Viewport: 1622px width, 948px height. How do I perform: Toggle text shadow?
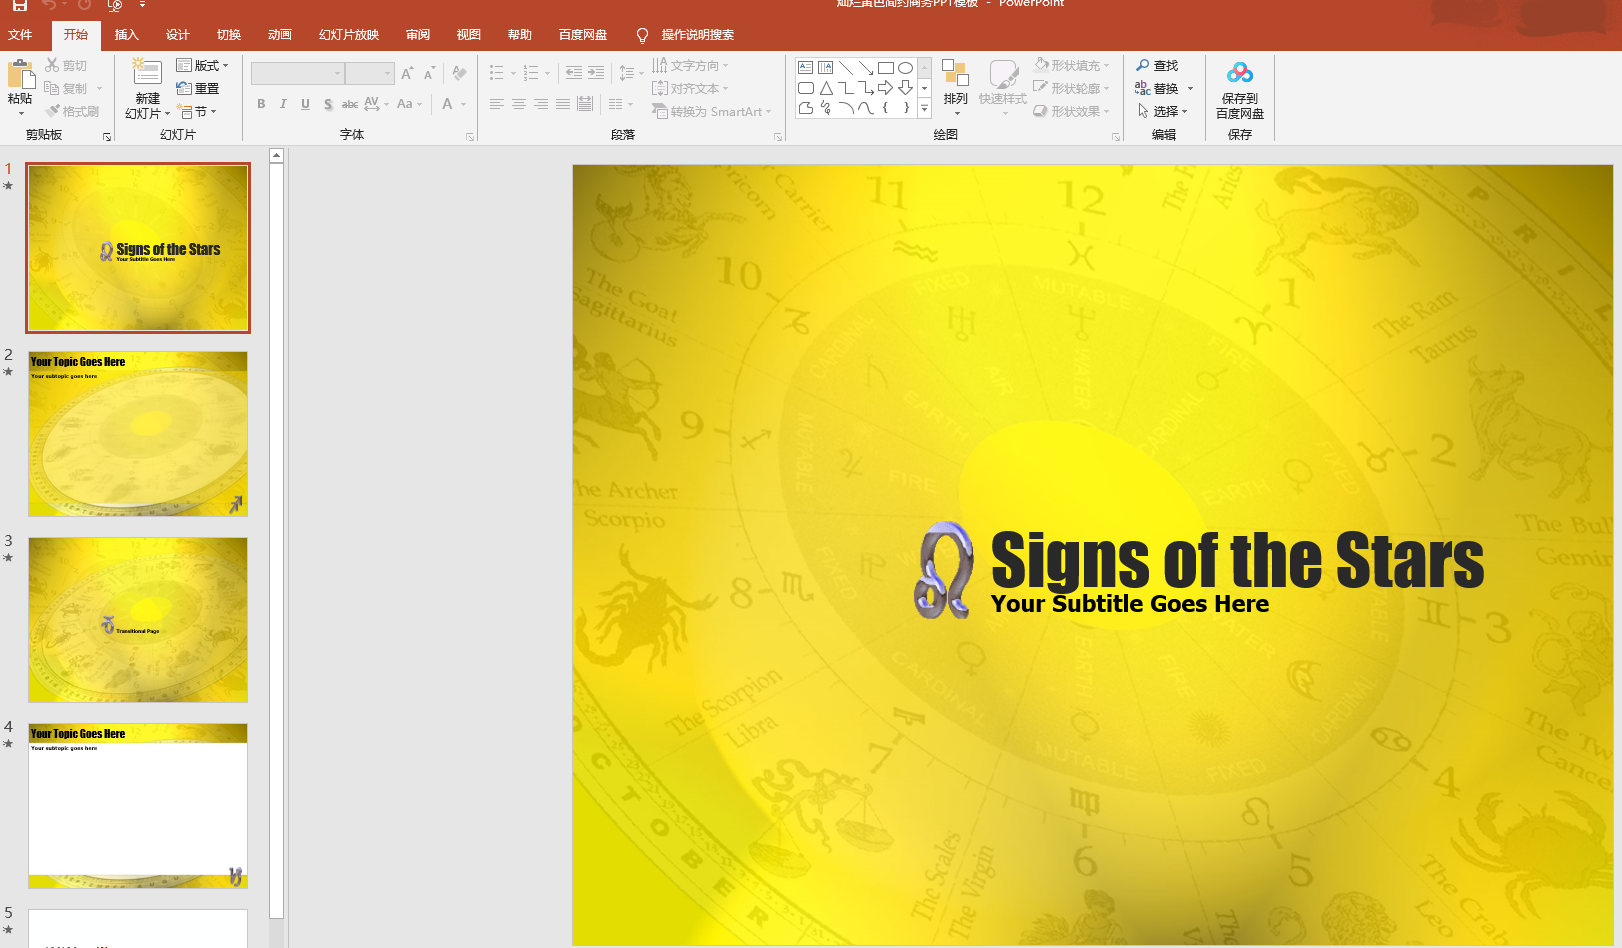327,104
